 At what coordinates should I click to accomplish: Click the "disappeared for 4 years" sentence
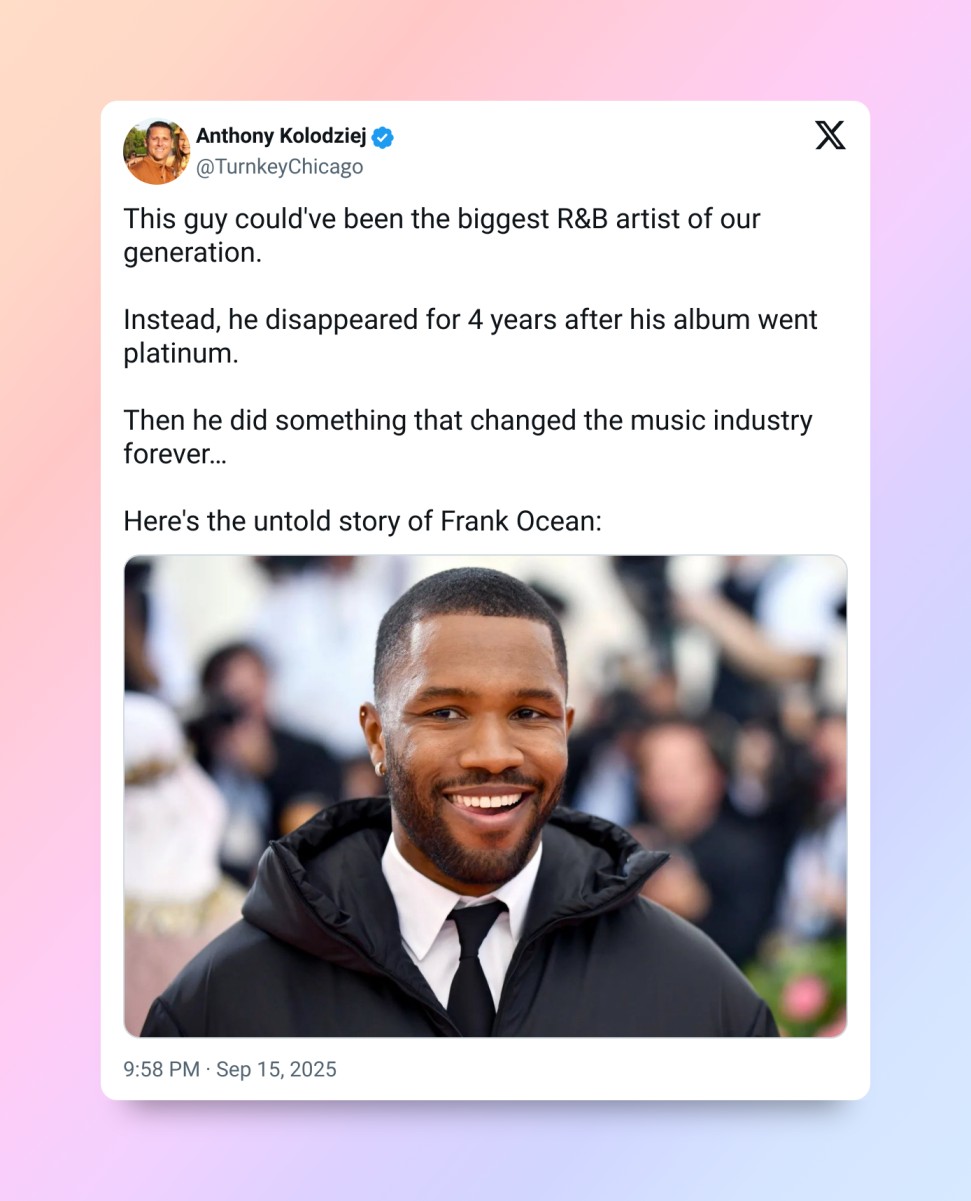click(470, 320)
